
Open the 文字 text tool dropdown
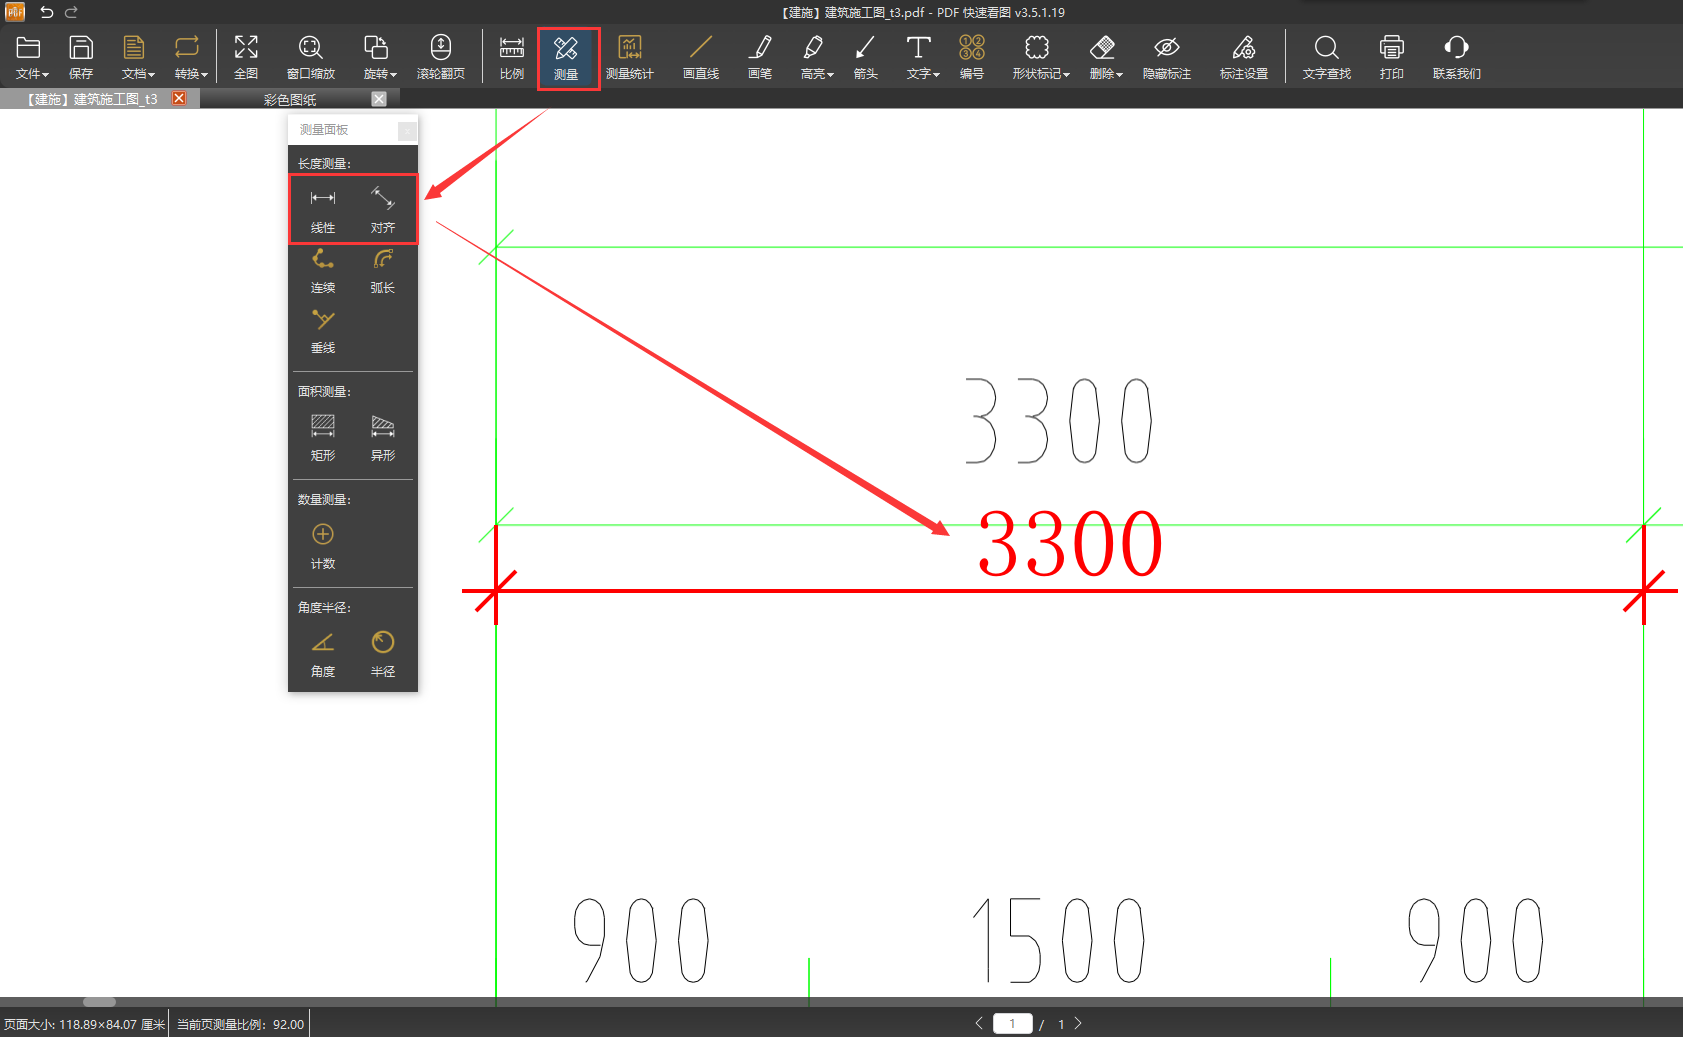click(922, 58)
